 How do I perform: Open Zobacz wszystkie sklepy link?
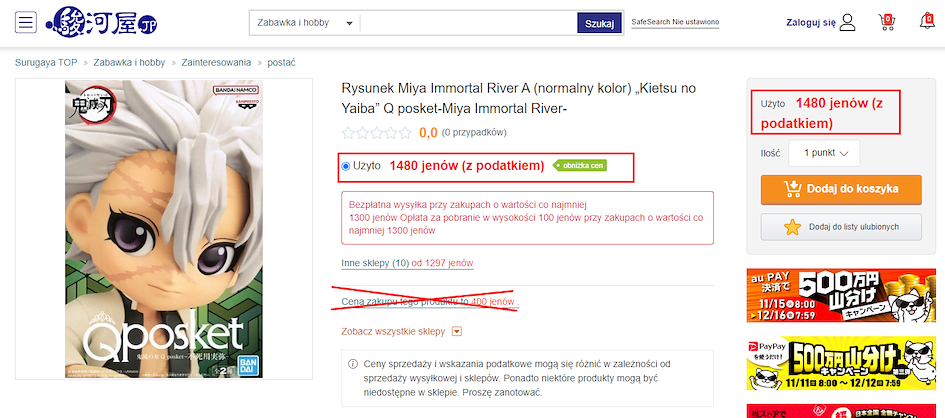tap(393, 331)
